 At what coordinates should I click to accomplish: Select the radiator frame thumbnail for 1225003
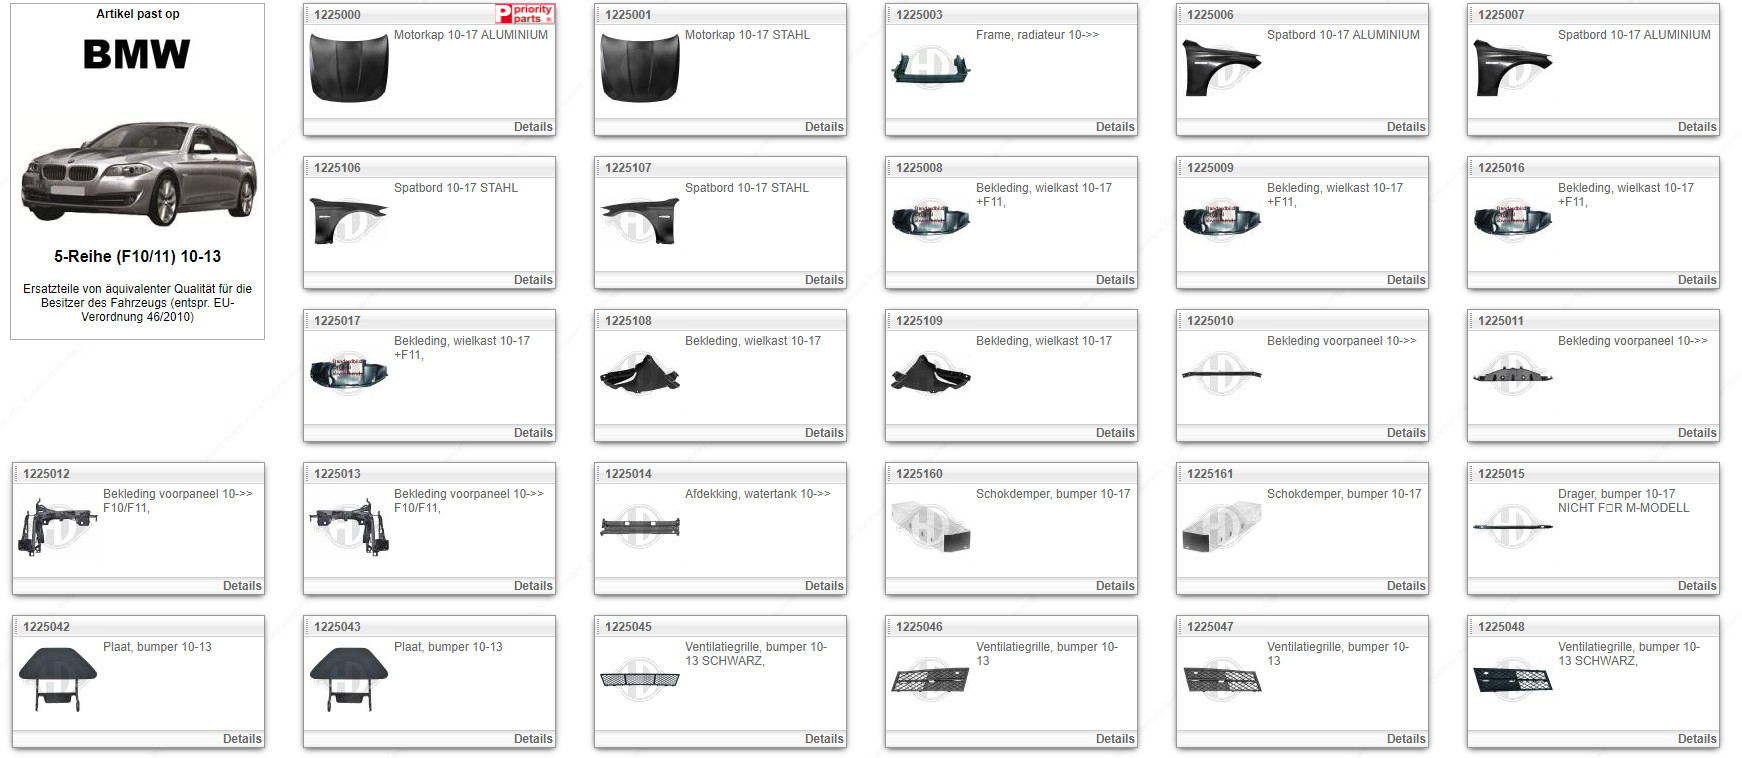pyautogui.click(x=931, y=68)
